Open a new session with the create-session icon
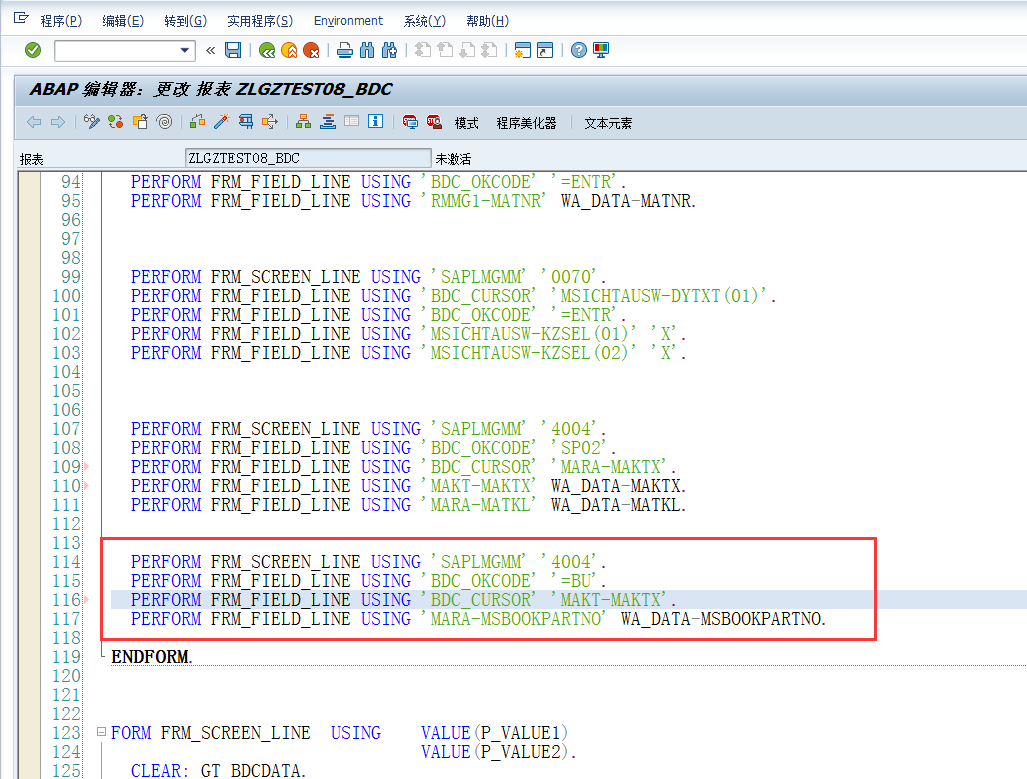Image resolution: width=1027 pixels, height=779 pixels. coord(522,50)
